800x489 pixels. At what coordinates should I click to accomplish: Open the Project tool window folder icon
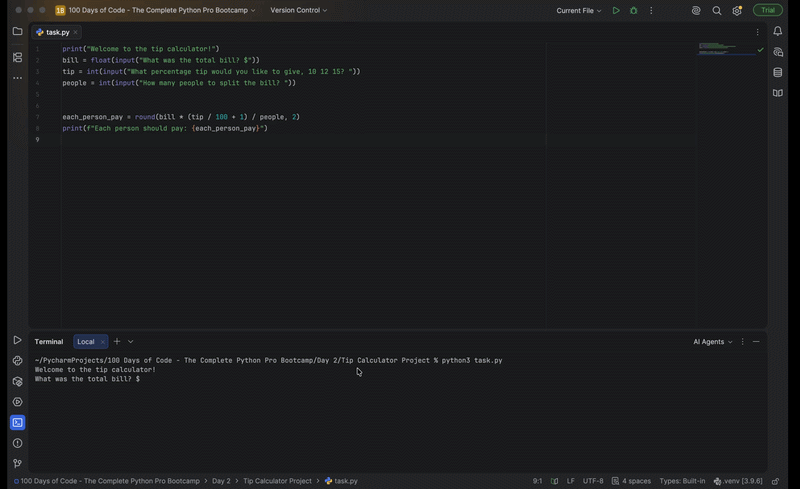click(17, 32)
